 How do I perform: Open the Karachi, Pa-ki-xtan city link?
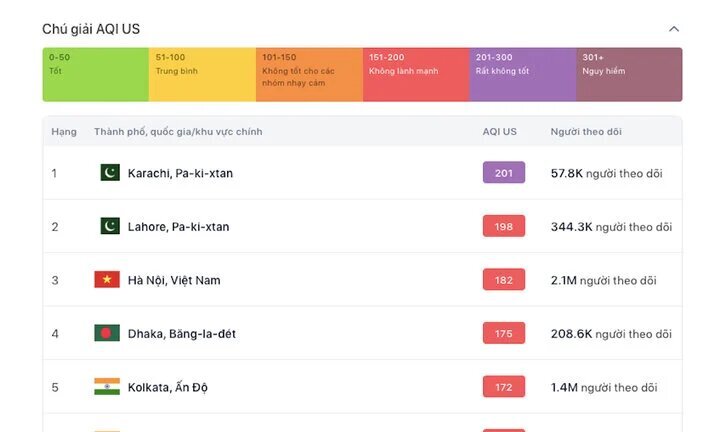pyautogui.click(x=180, y=173)
